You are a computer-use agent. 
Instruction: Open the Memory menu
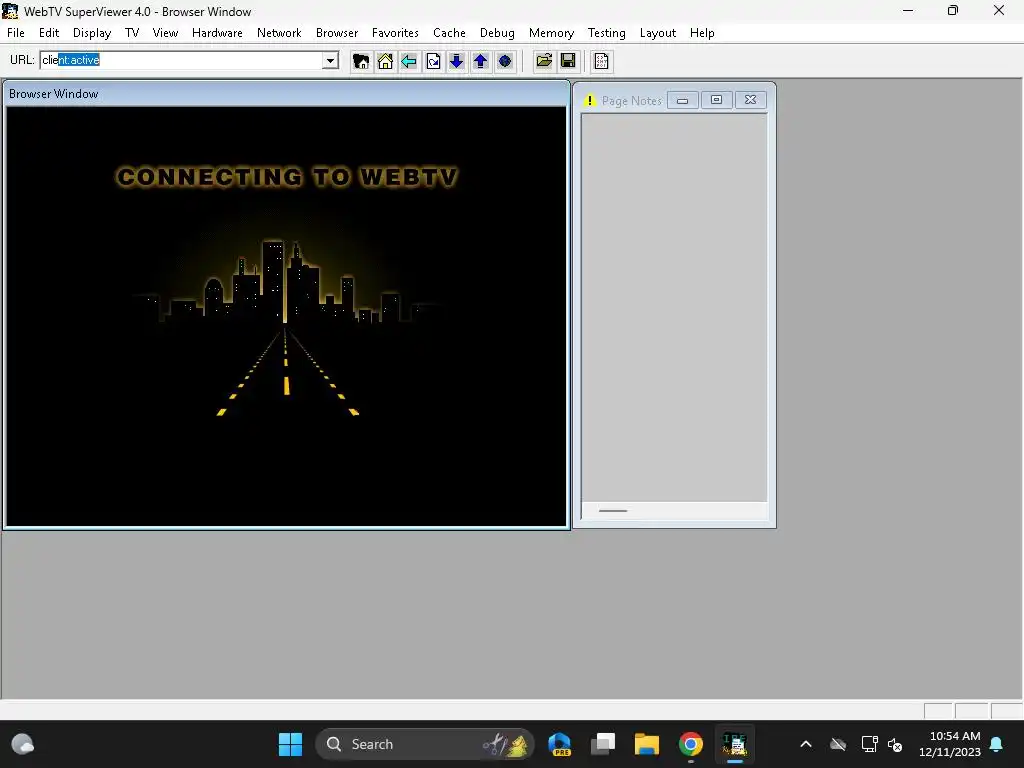coord(551,33)
